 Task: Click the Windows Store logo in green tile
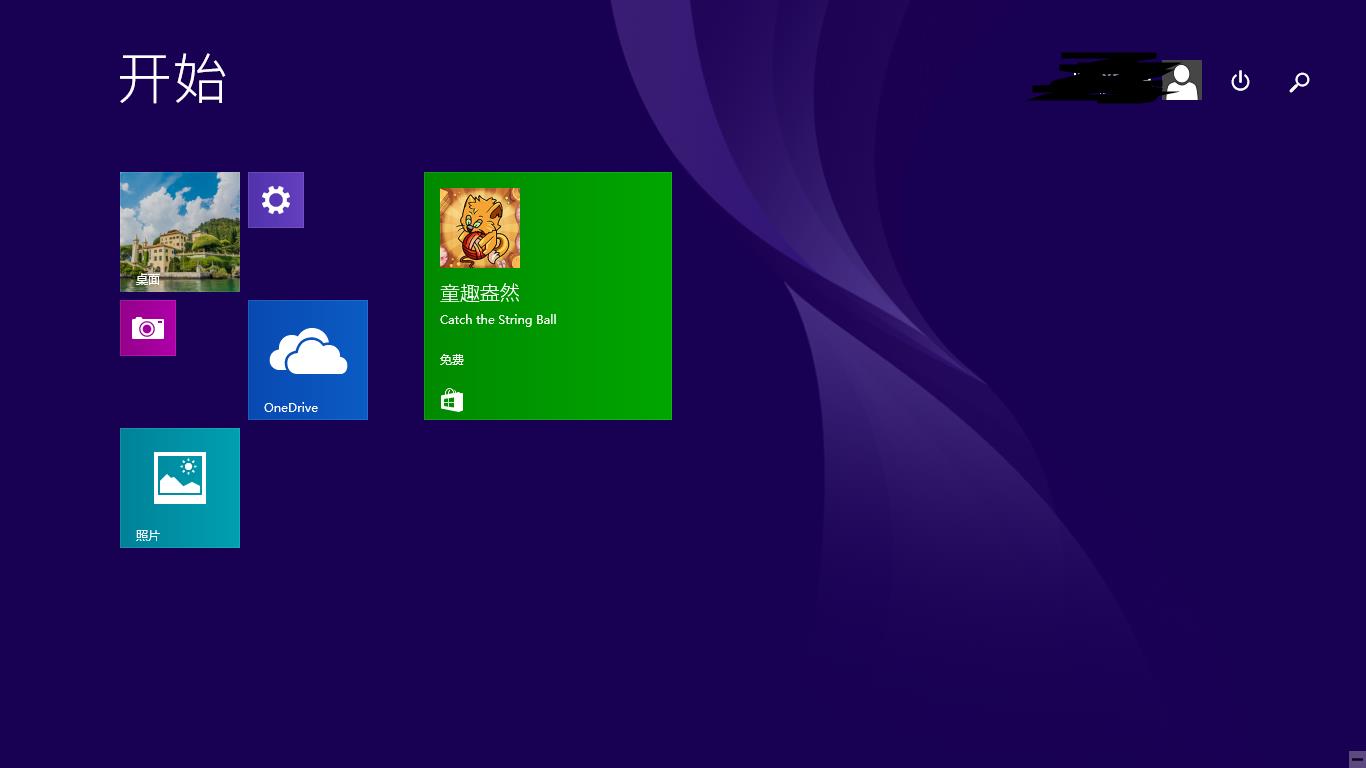click(x=452, y=401)
